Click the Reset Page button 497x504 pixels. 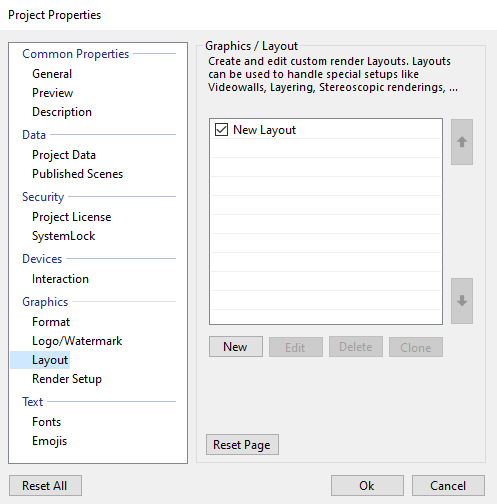[242, 445]
